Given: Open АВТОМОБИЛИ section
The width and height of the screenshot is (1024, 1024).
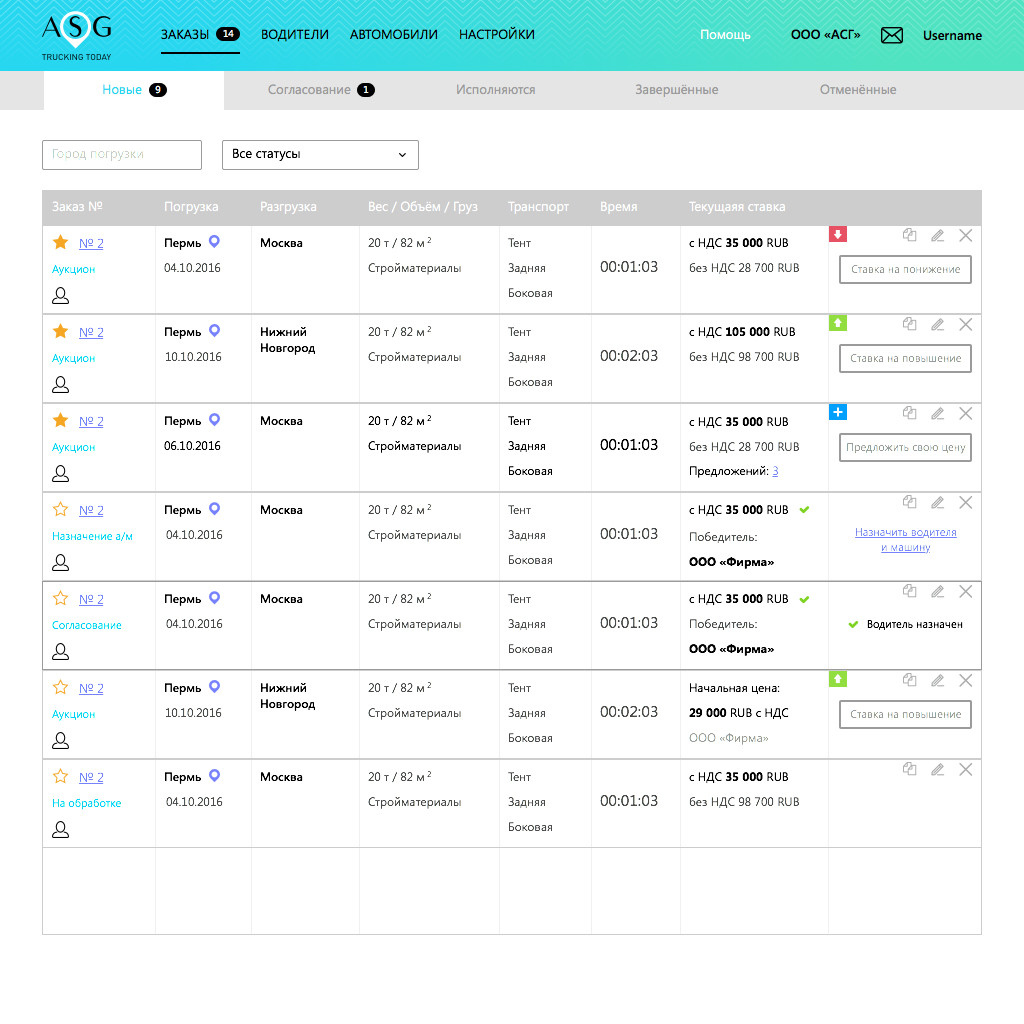Looking at the screenshot, I should [394, 35].
